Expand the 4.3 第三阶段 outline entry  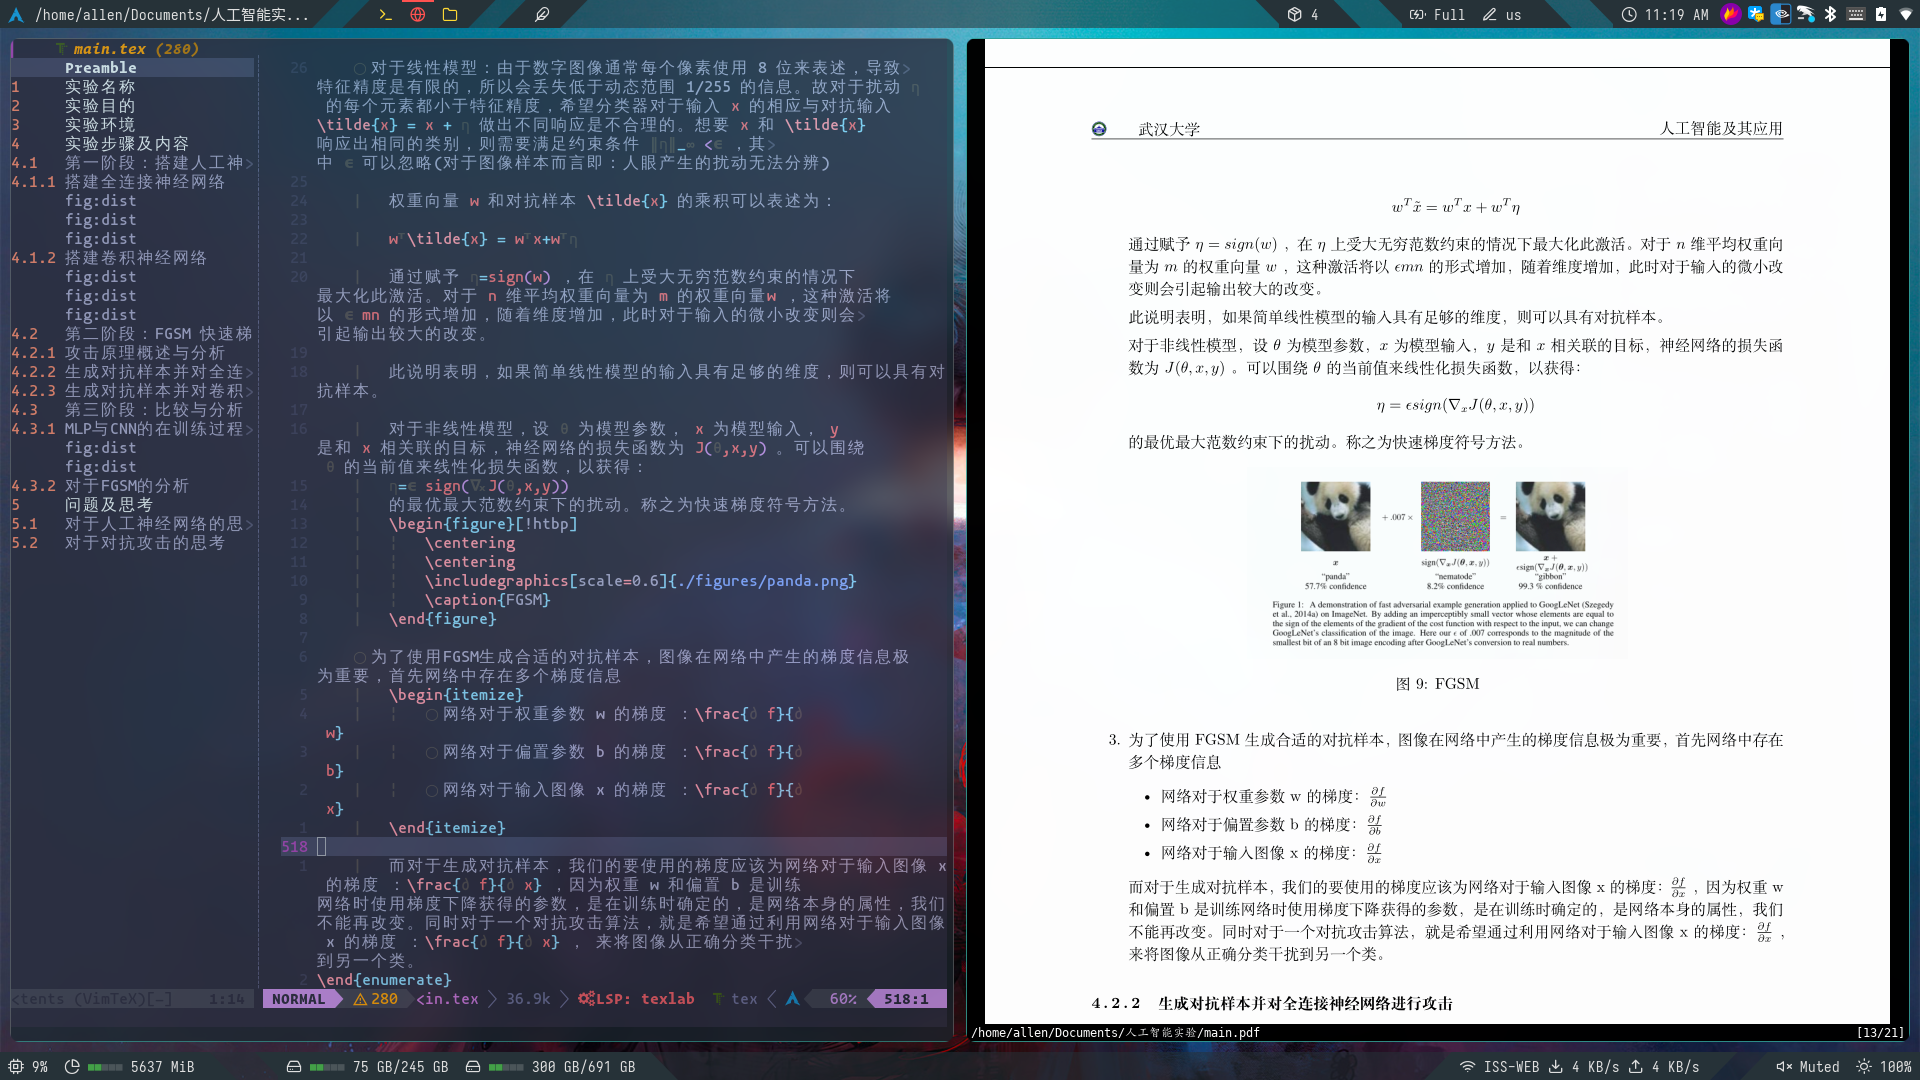pyautogui.click(x=153, y=410)
